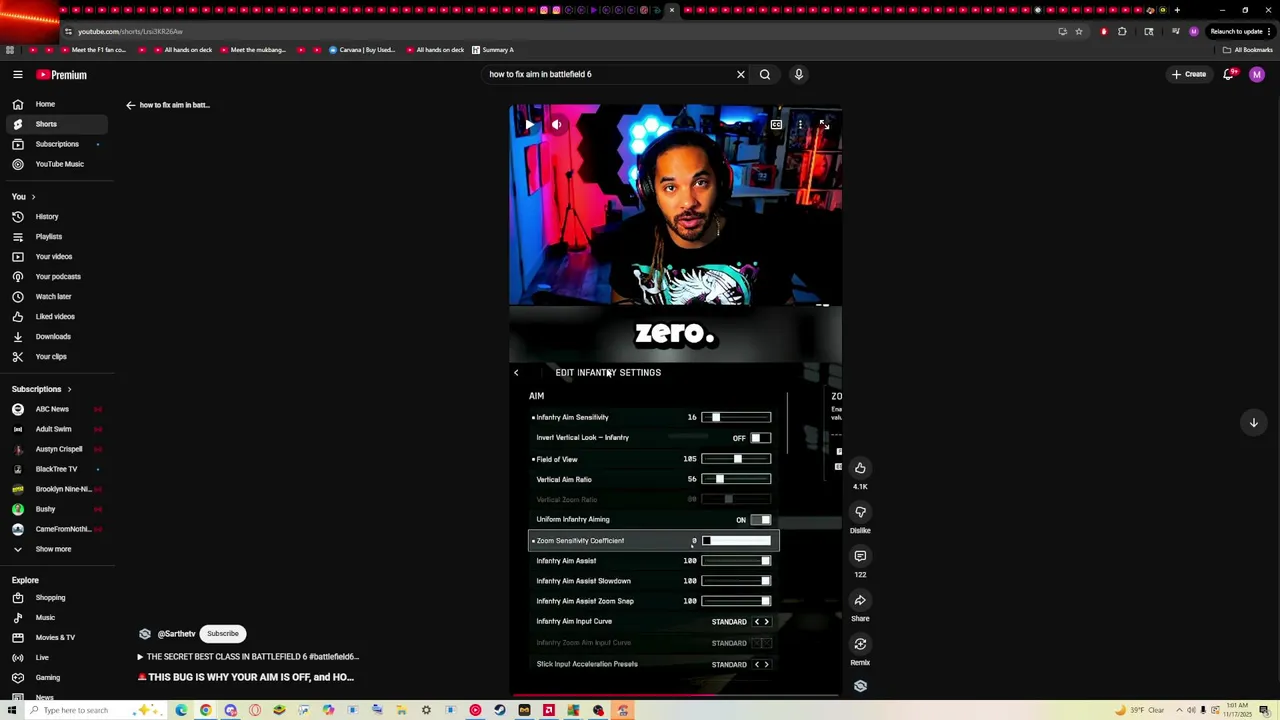This screenshot has width=1280, height=720.
Task: Open the YouTube guide hamburger menu
Action: tap(17, 75)
